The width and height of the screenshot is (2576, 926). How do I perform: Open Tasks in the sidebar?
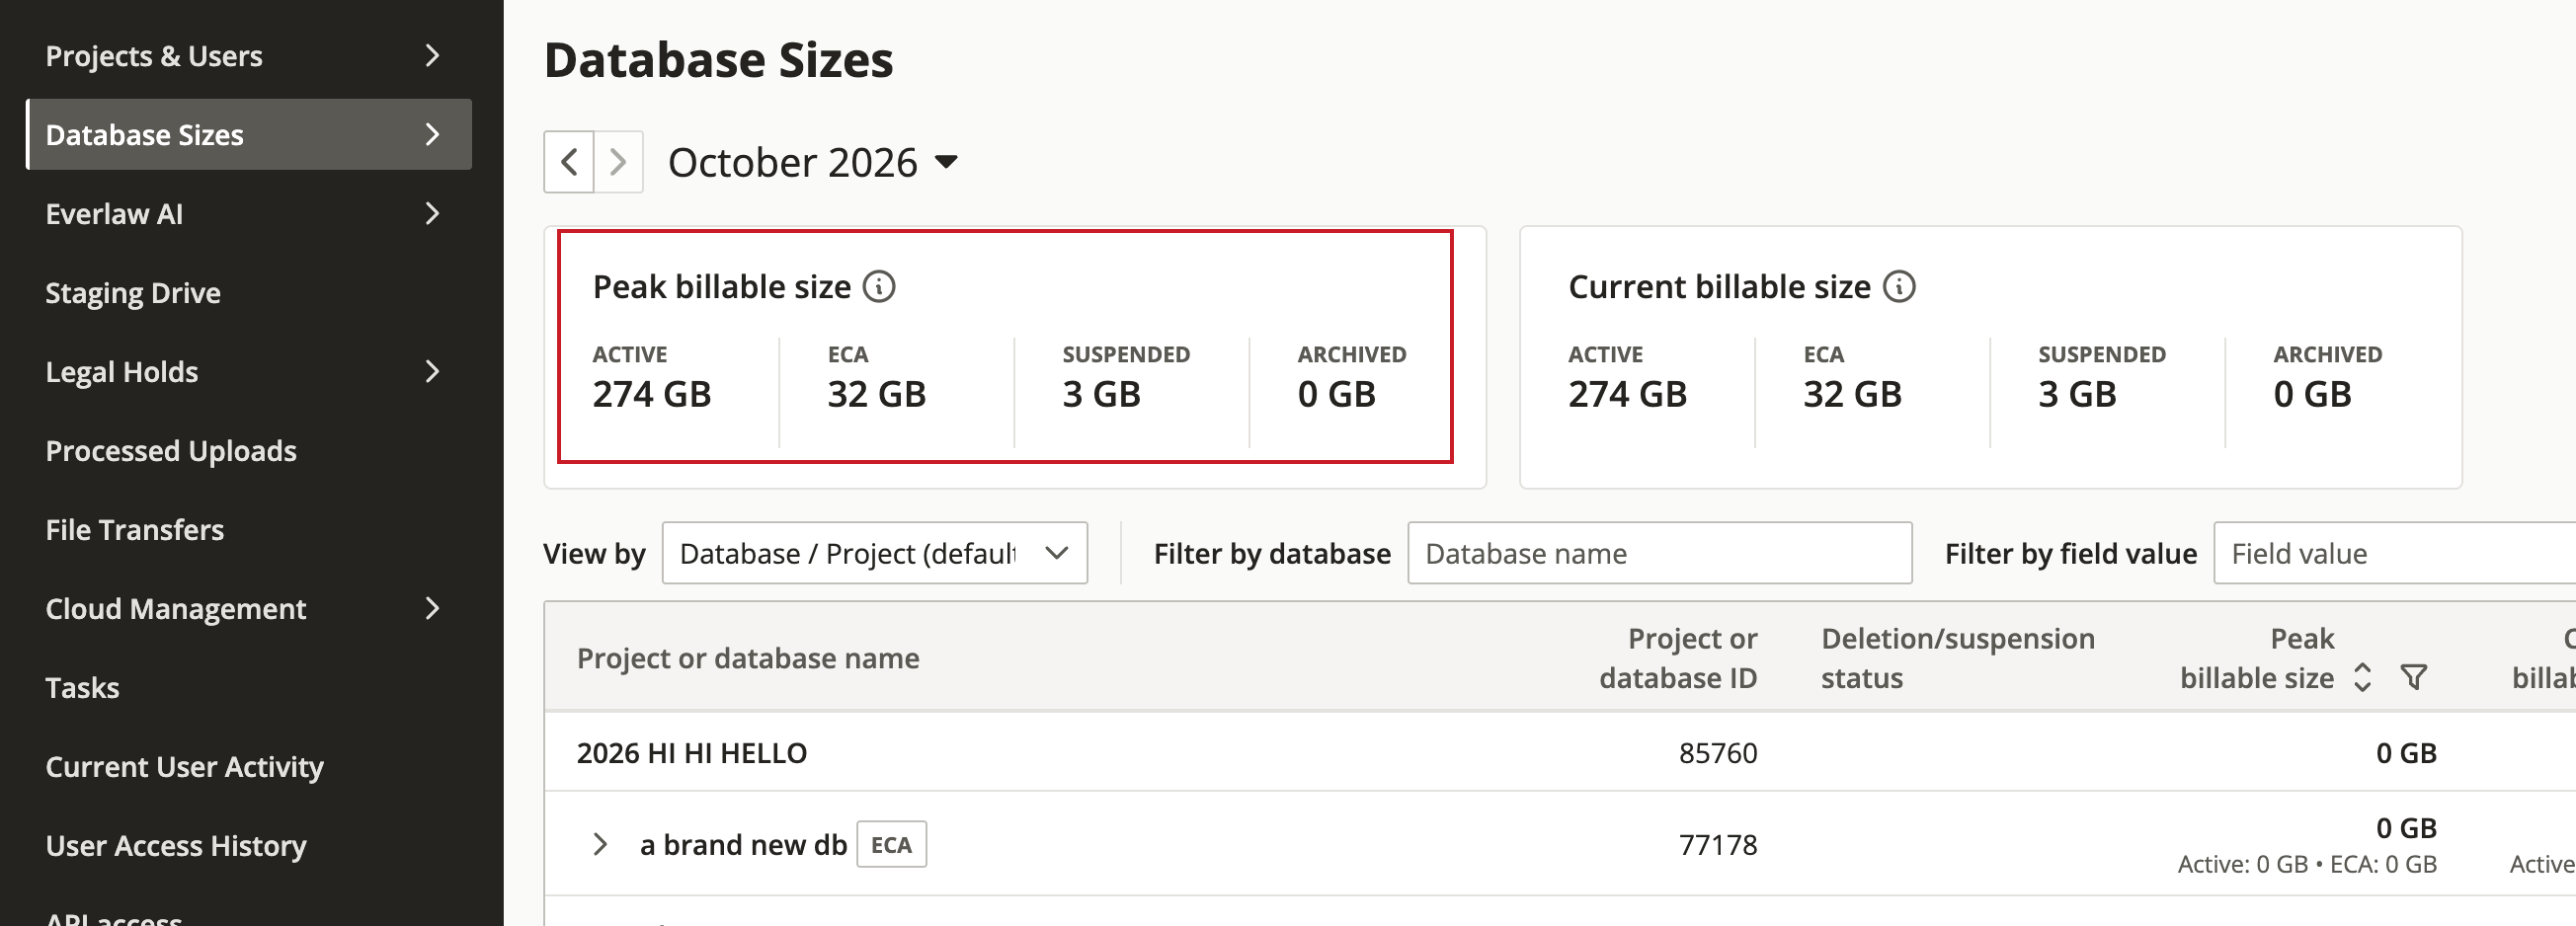[x=248, y=688]
